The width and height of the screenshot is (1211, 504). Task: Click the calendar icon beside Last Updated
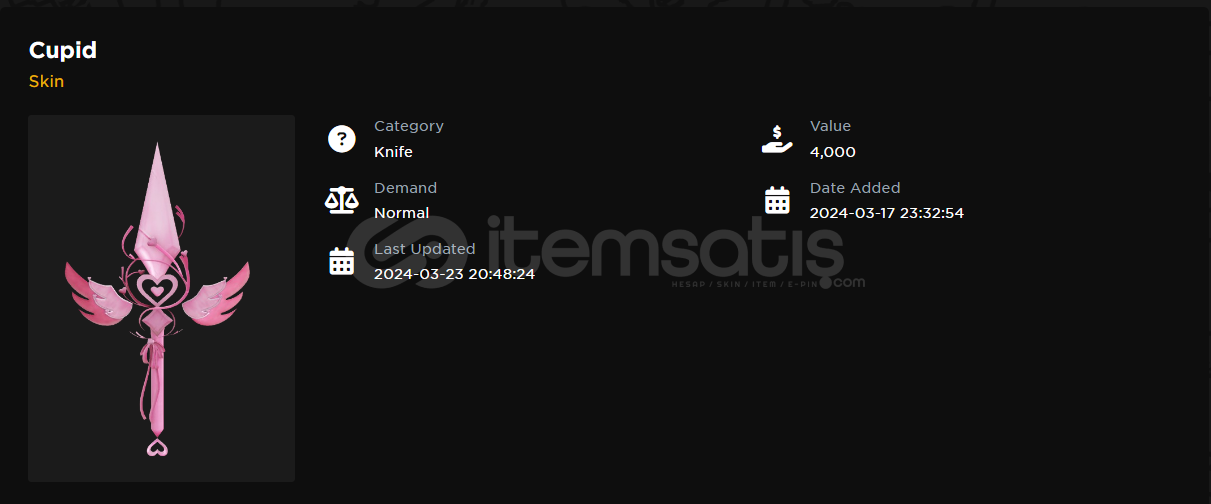[342, 262]
